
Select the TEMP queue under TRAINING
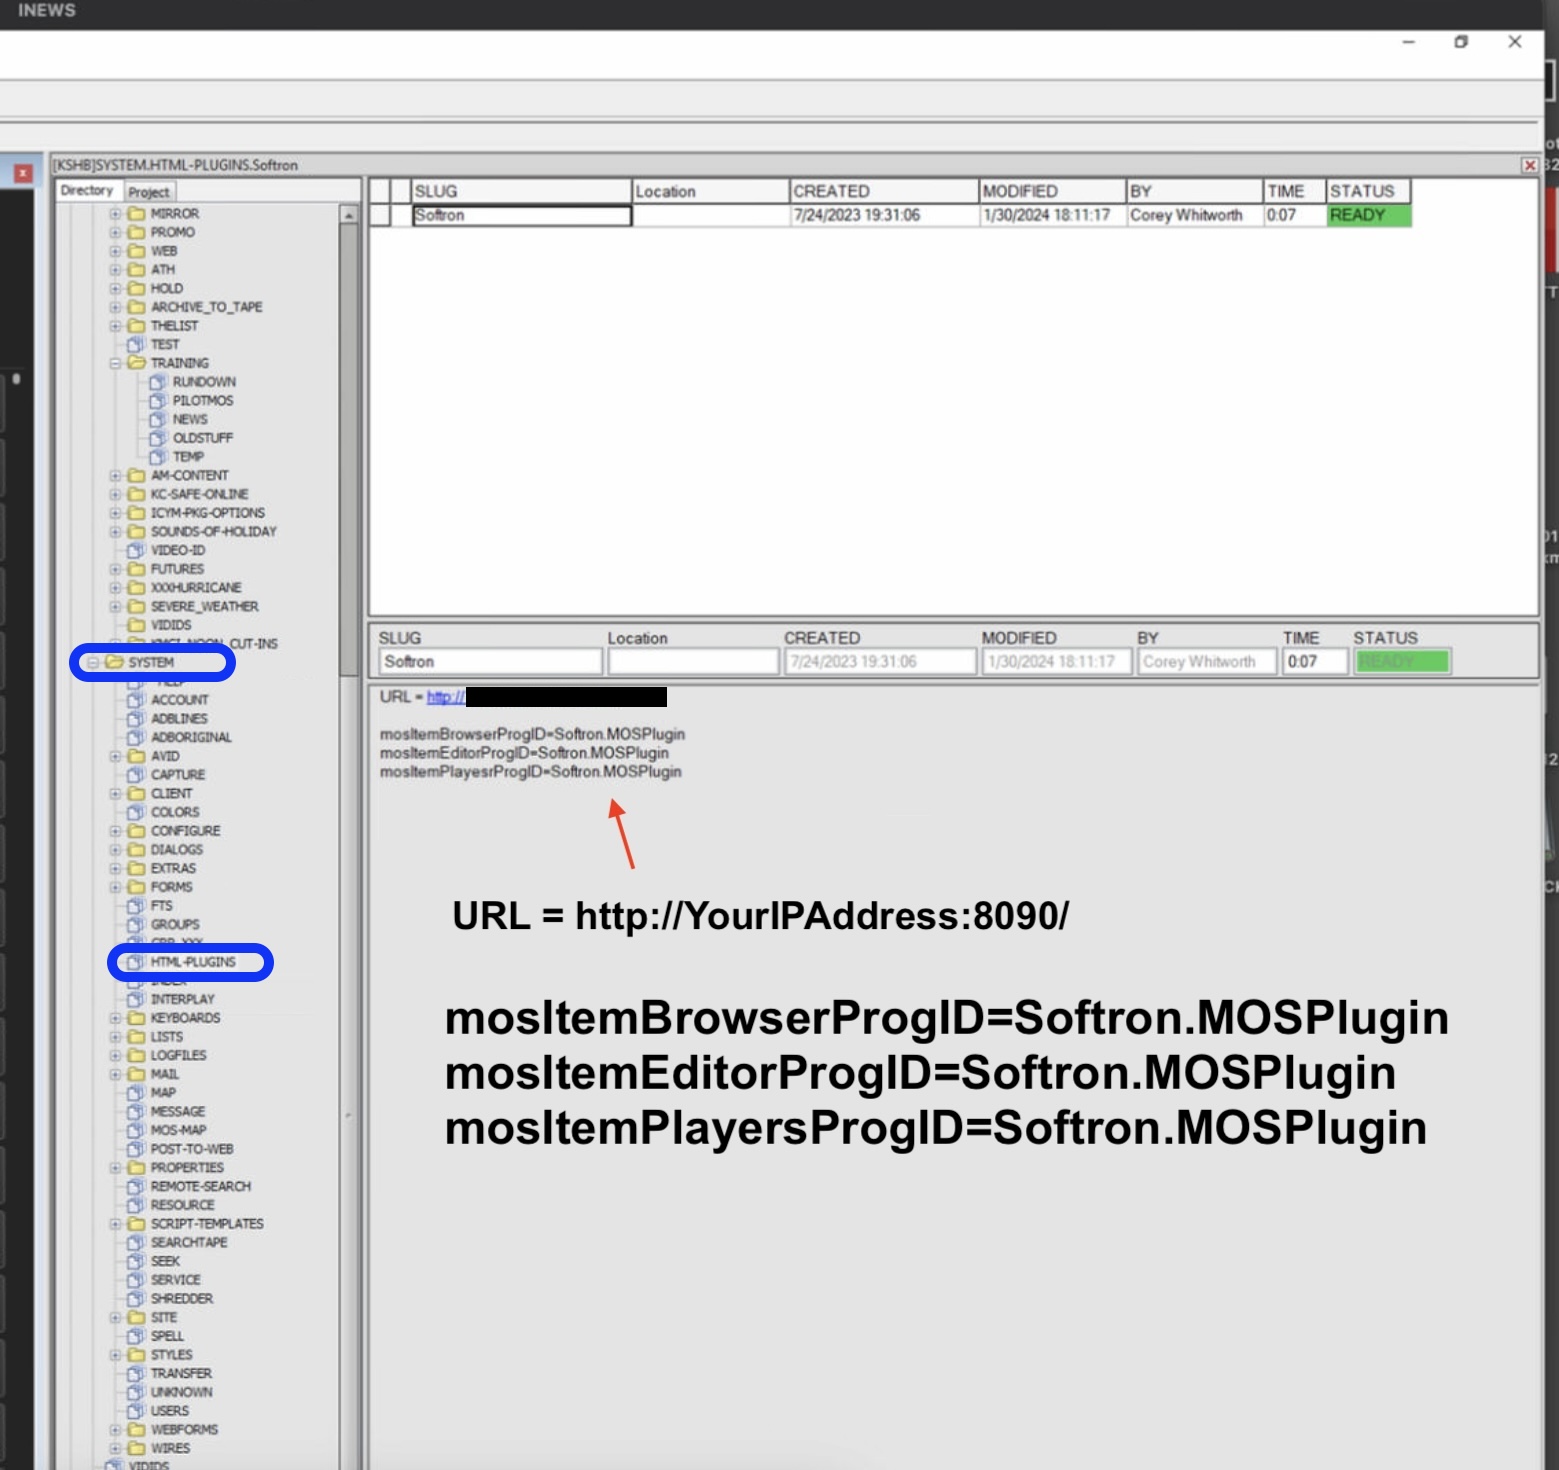(x=188, y=457)
